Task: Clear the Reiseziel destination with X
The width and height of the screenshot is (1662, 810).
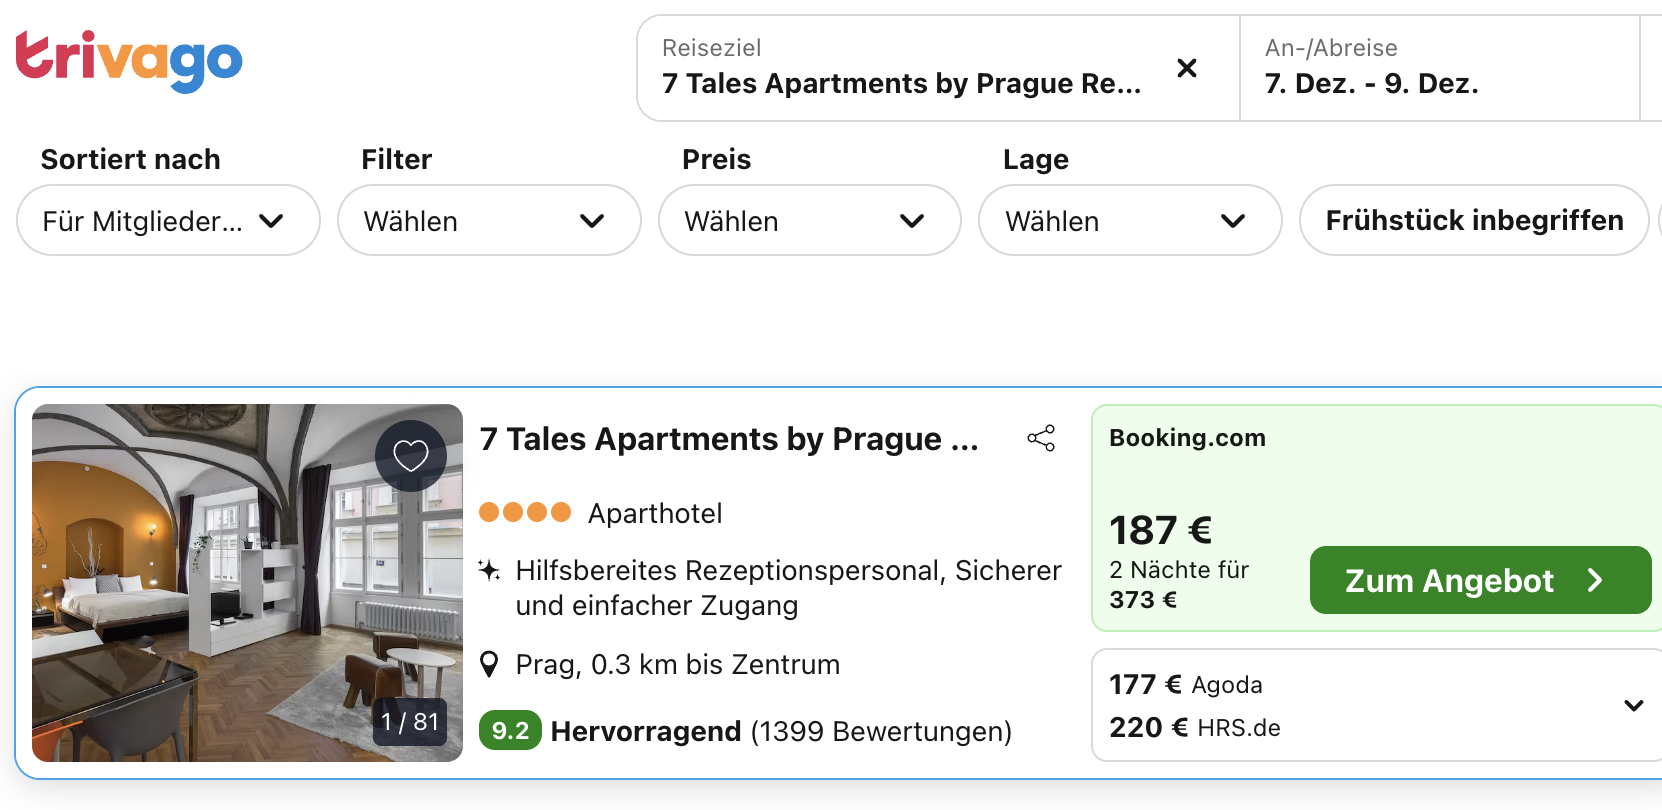Action: tap(1187, 68)
